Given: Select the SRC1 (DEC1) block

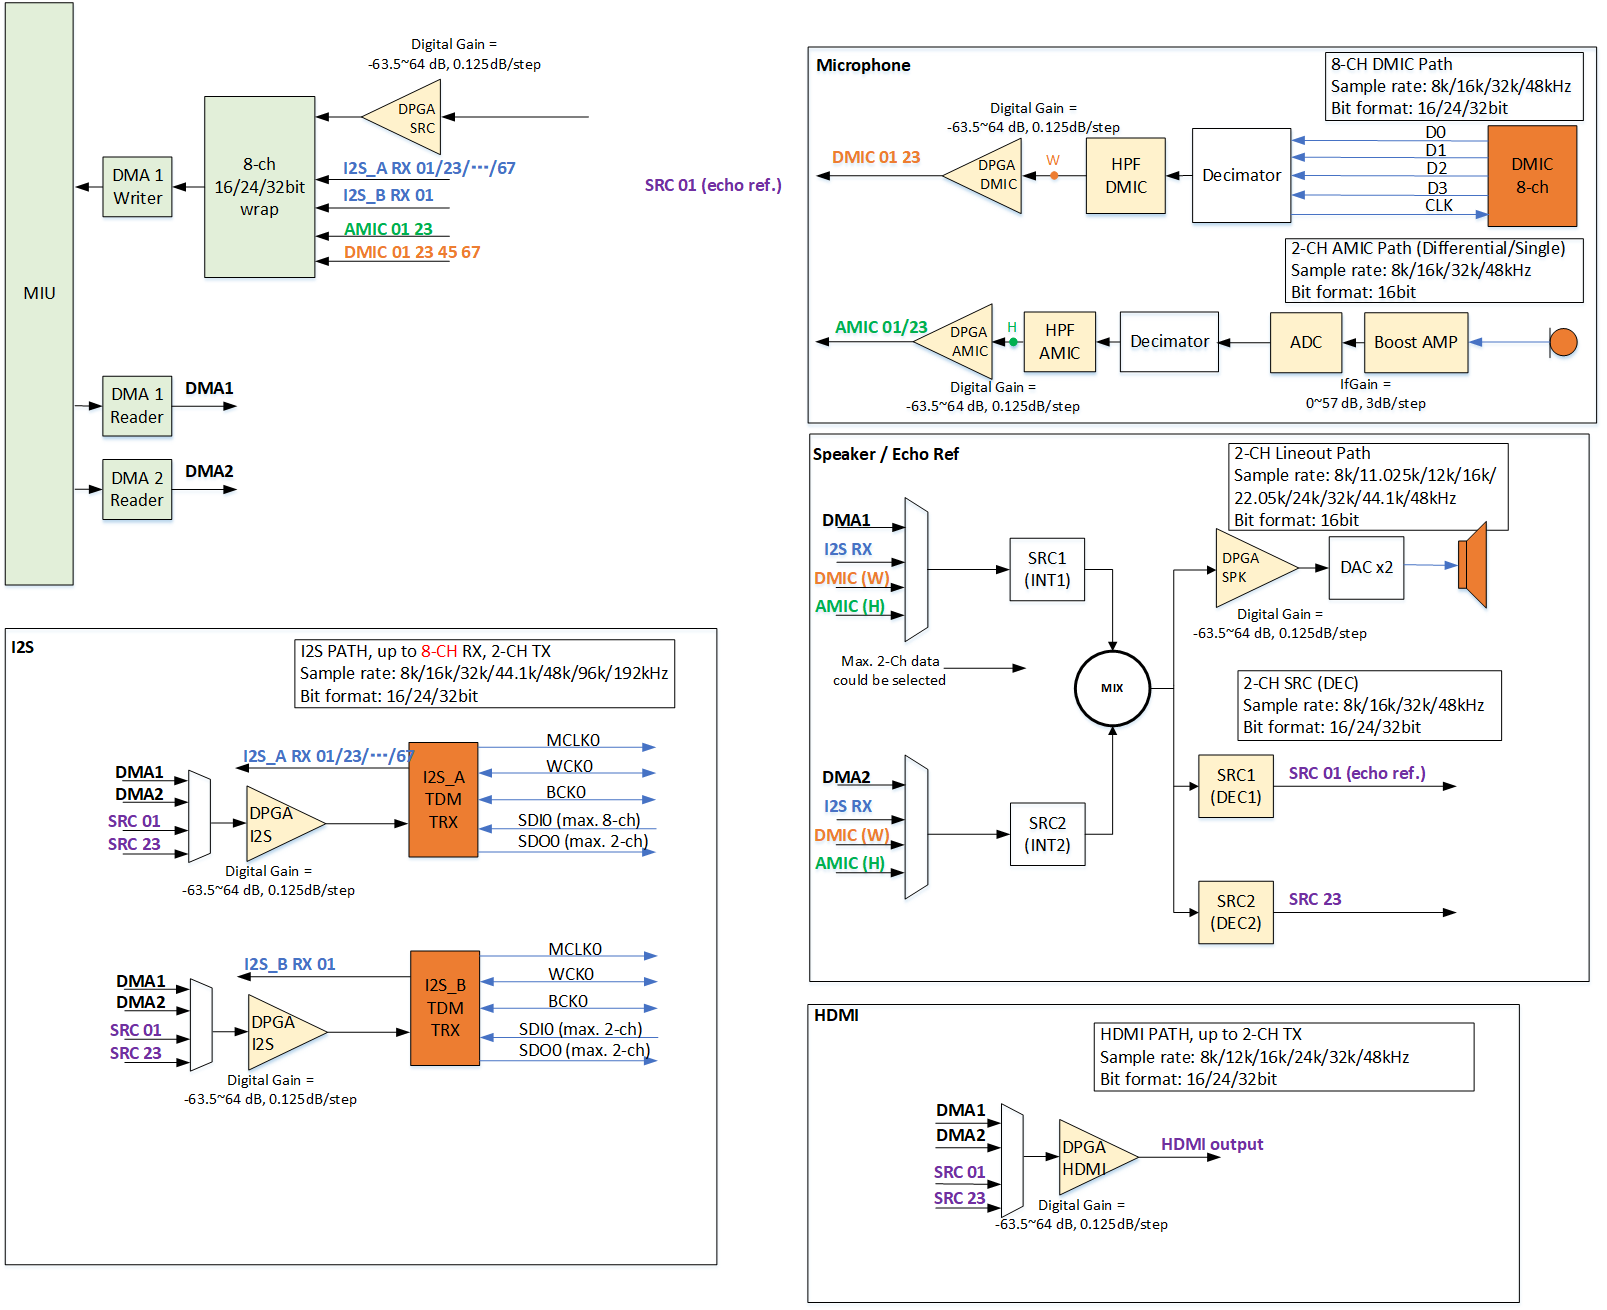Looking at the screenshot, I should tap(1236, 786).
